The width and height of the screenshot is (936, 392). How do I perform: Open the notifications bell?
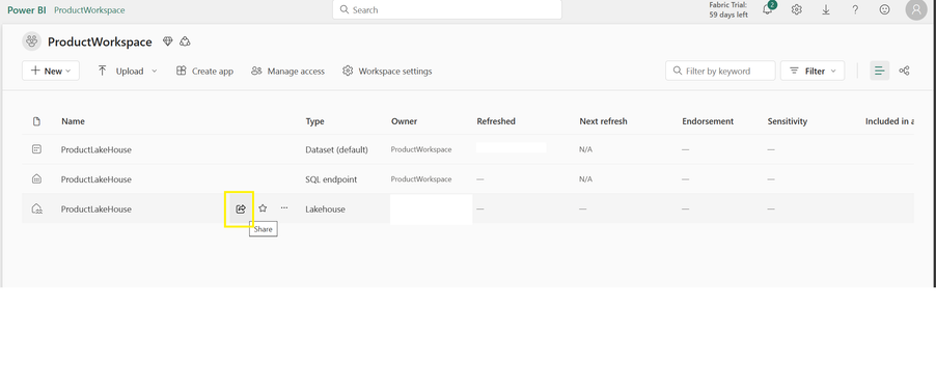[768, 10]
